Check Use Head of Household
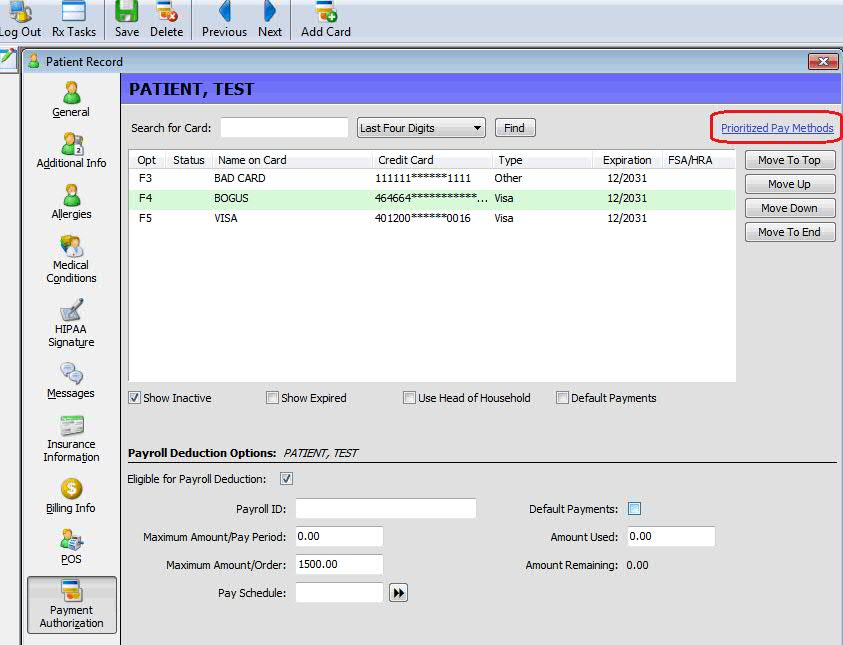 click(x=409, y=398)
